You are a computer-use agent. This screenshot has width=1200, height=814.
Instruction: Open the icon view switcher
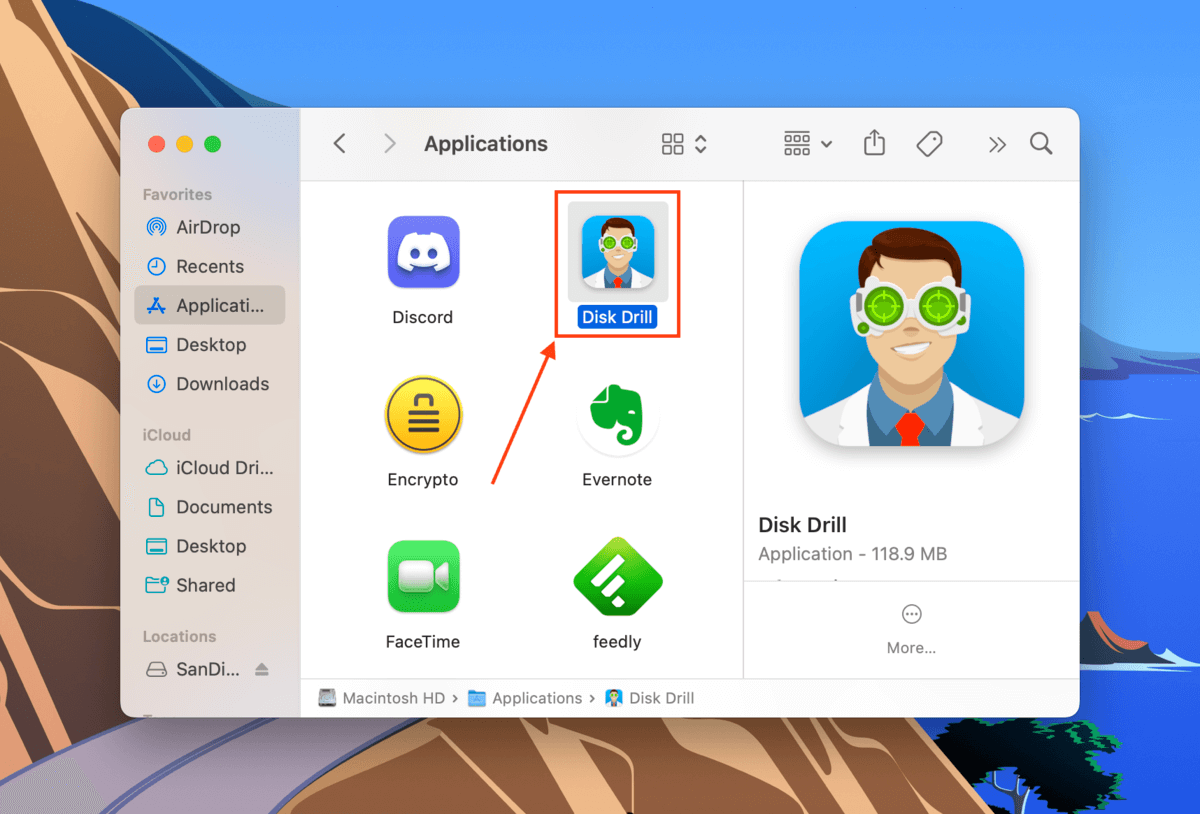point(685,144)
